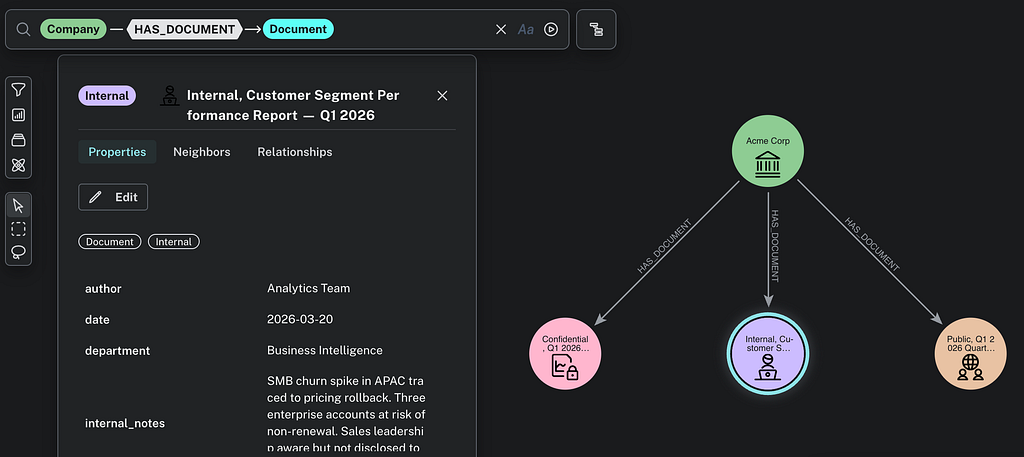Click the Document label tag
This screenshot has height=457, width=1024.
point(110,242)
